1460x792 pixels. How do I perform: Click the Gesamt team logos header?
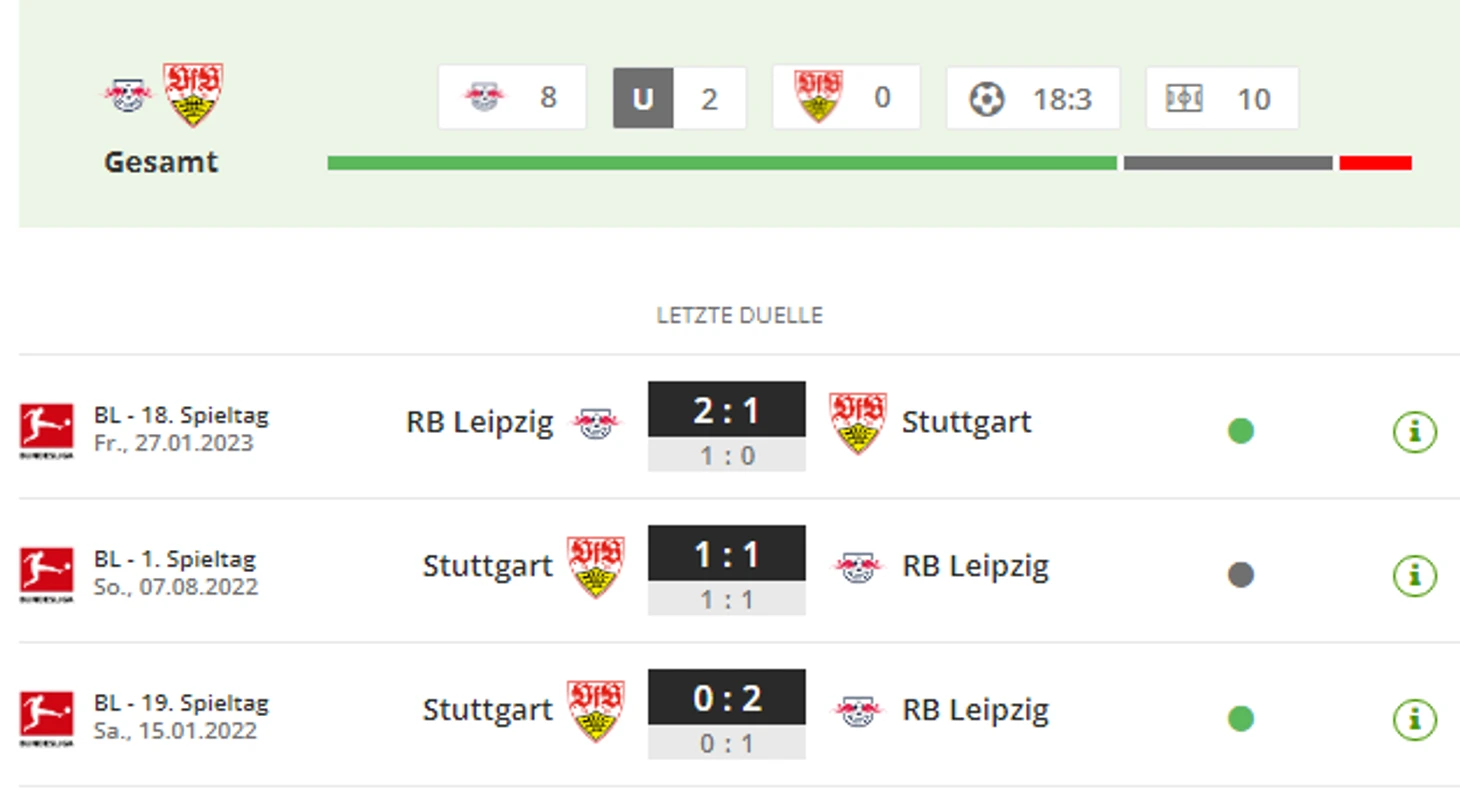[x=163, y=95]
